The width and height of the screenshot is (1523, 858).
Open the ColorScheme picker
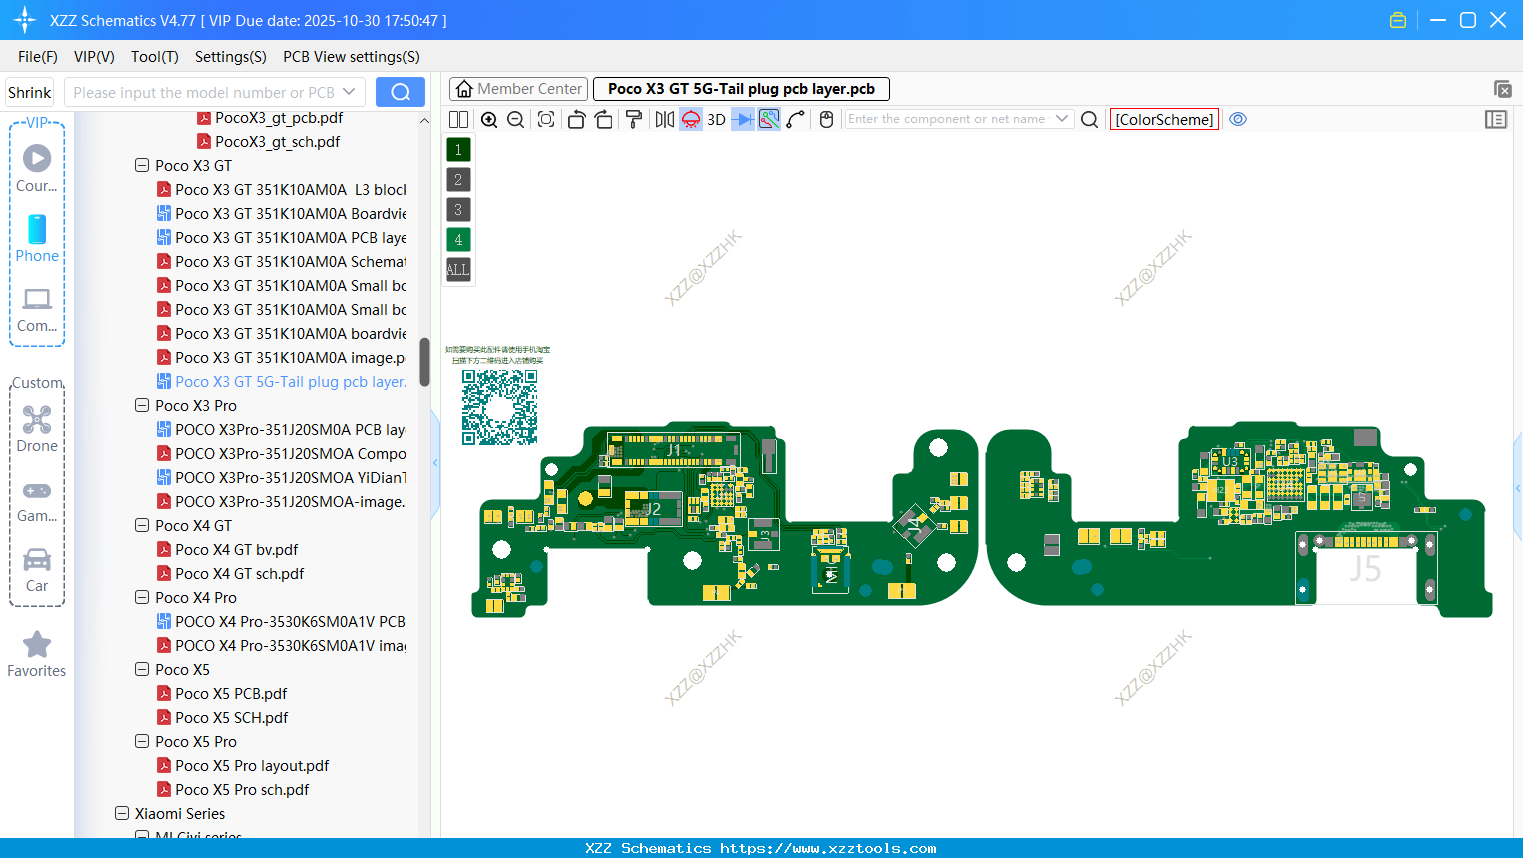pyautogui.click(x=1164, y=119)
